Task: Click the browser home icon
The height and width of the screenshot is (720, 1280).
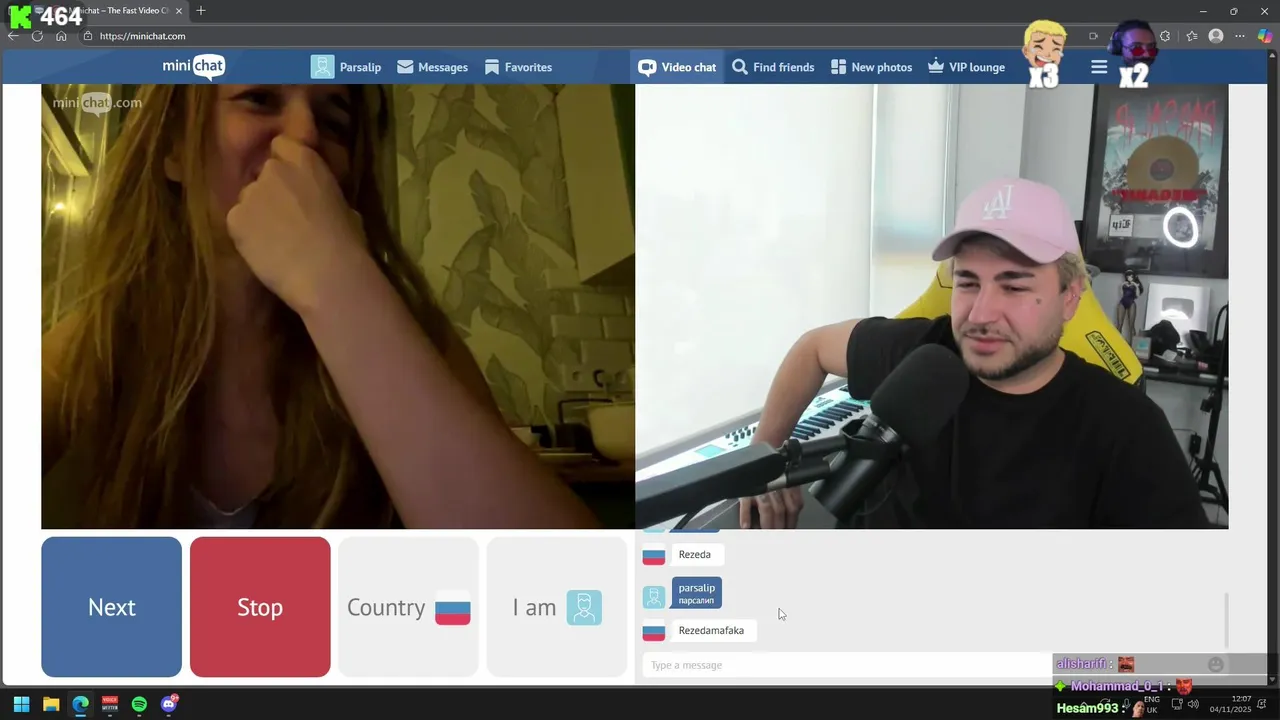Action: (61, 36)
